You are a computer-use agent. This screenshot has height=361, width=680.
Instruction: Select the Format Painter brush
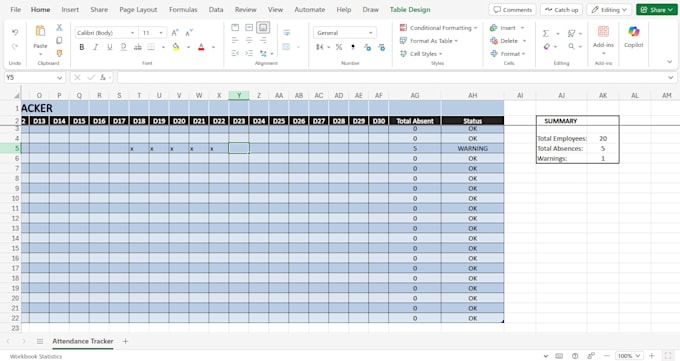tap(59, 53)
